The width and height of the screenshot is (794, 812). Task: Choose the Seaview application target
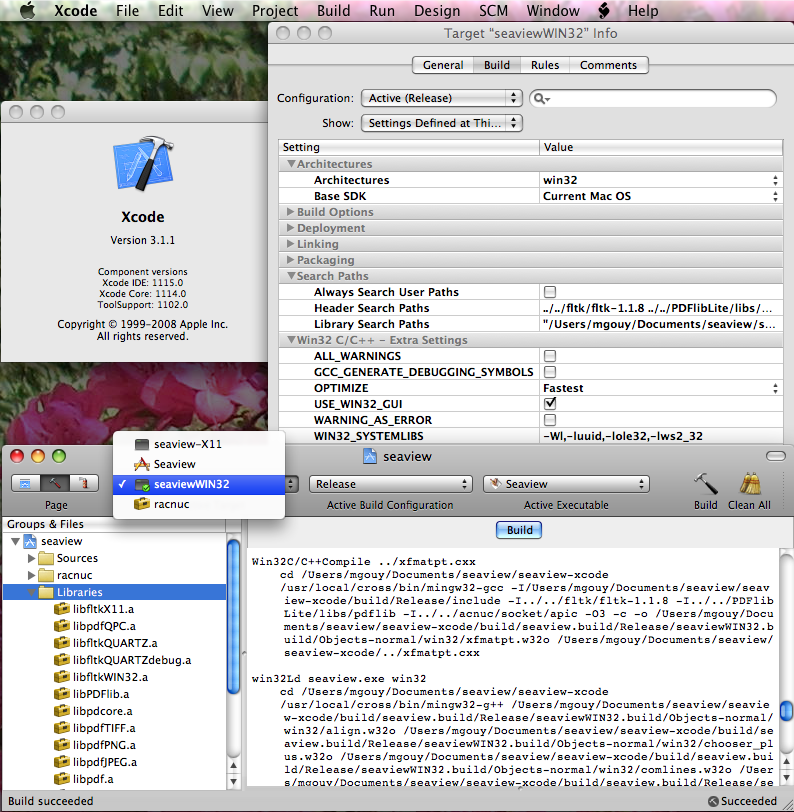point(174,464)
